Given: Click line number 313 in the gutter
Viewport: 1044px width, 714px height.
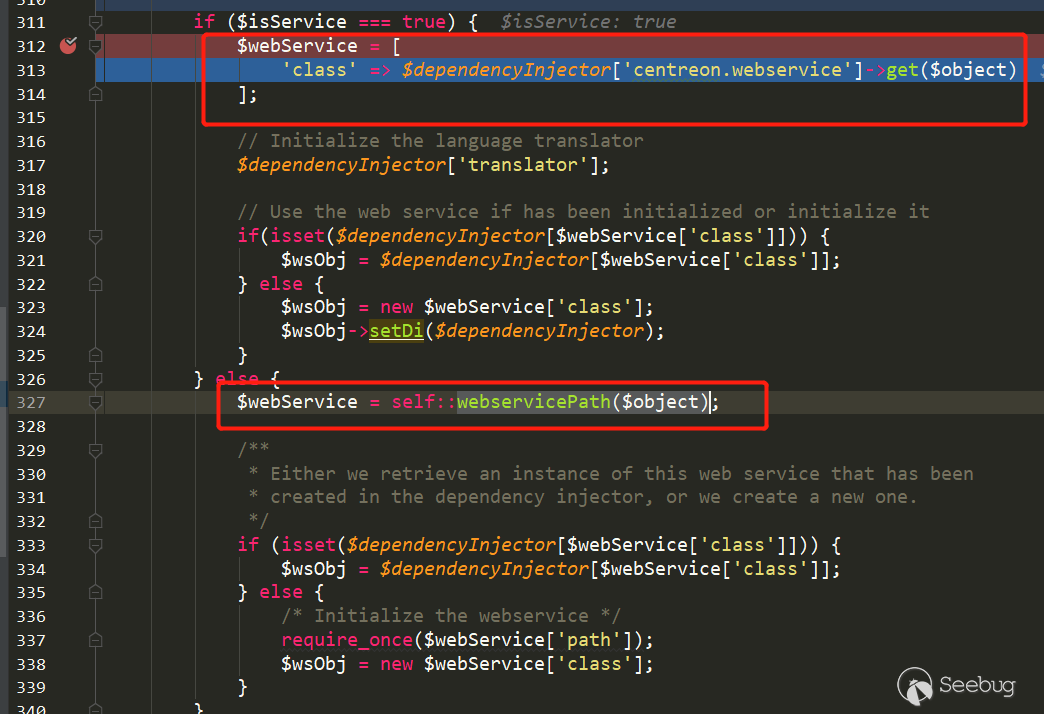Looking at the screenshot, I should click(x=31, y=71).
